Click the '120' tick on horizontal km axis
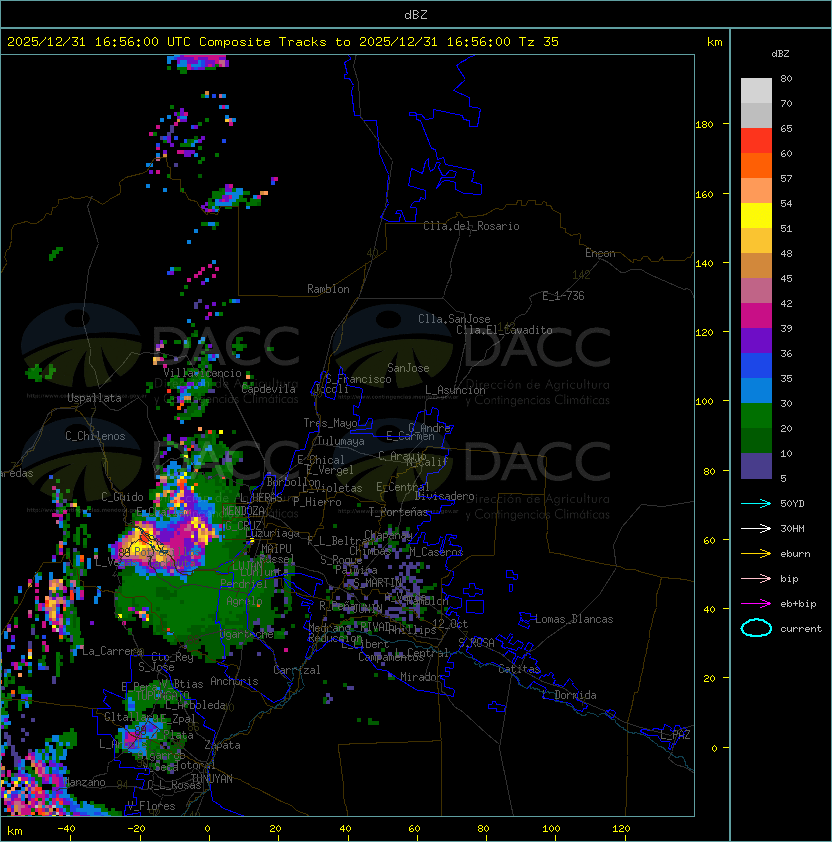The width and height of the screenshot is (832, 842). click(620, 829)
